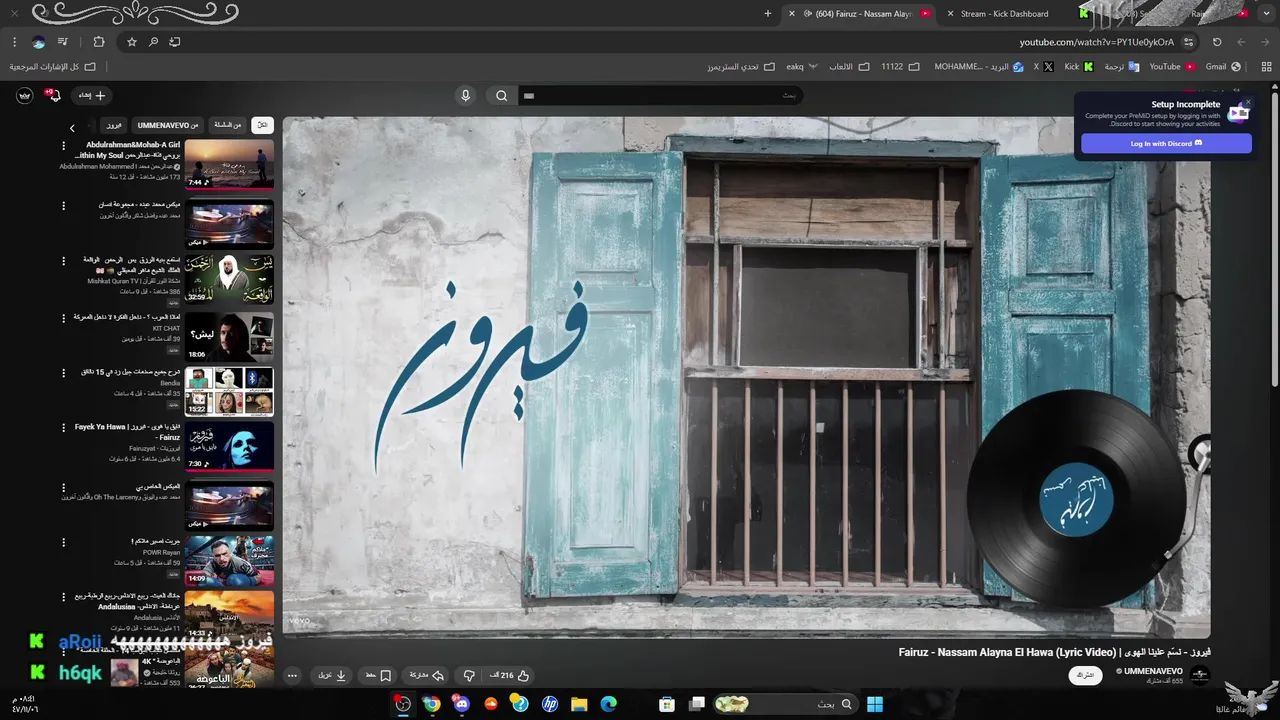Open POWR Rayan video thumbnail 14:09
This screenshot has width=1280, height=720.
click(x=229, y=560)
